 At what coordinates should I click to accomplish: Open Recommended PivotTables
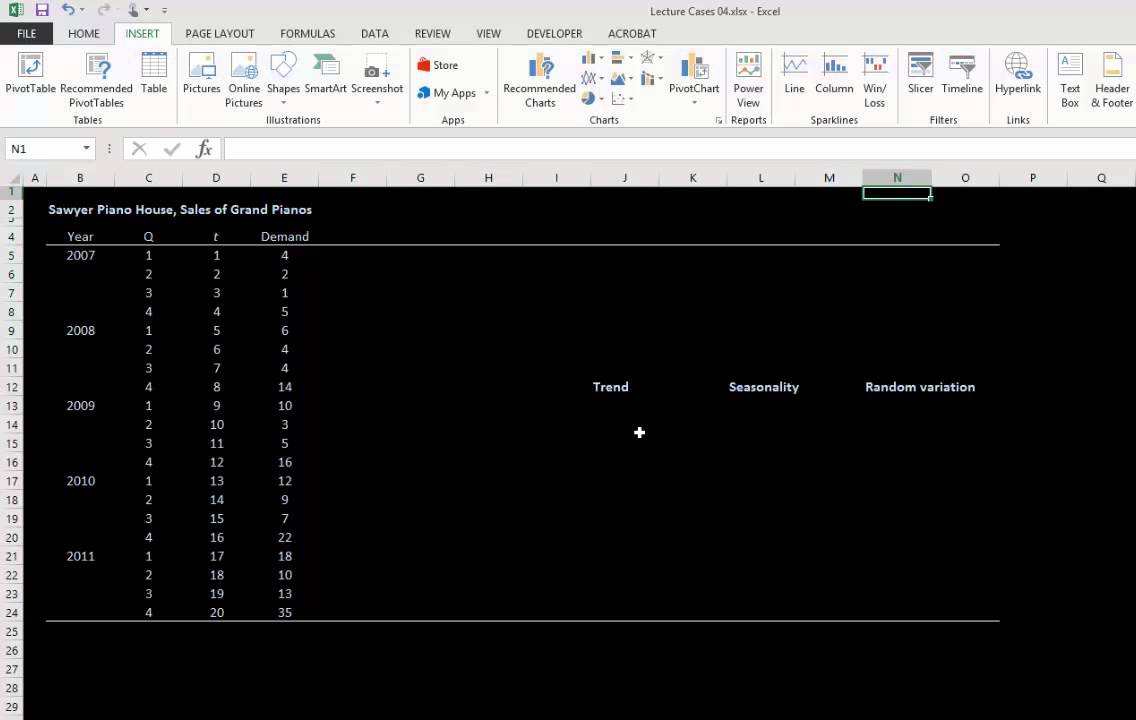(x=96, y=80)
